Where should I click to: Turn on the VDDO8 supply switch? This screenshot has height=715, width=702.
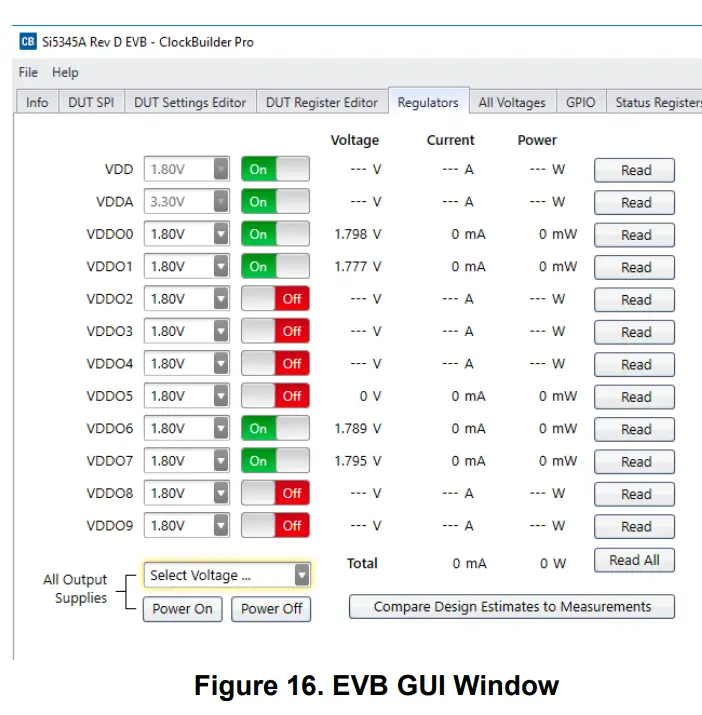tap(275, 493)
